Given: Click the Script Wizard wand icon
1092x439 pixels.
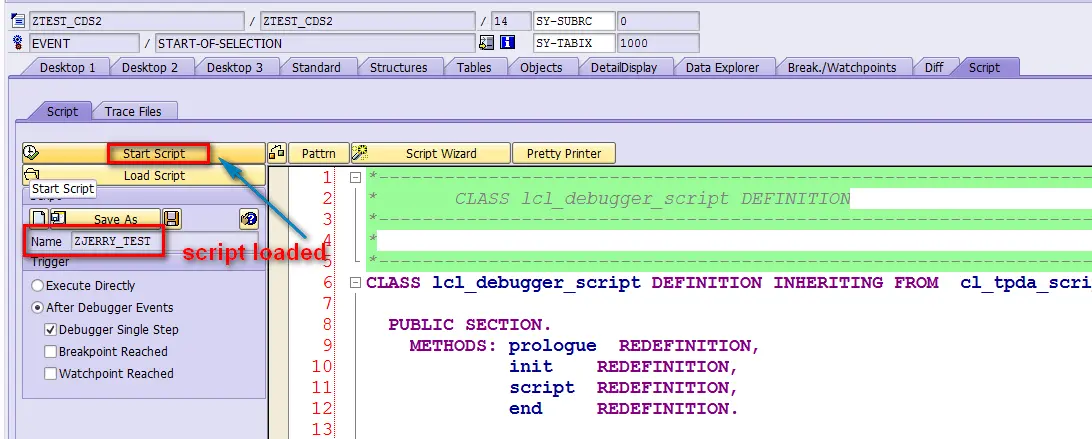Looking at the screenshot, I should [x=360, y=153].
